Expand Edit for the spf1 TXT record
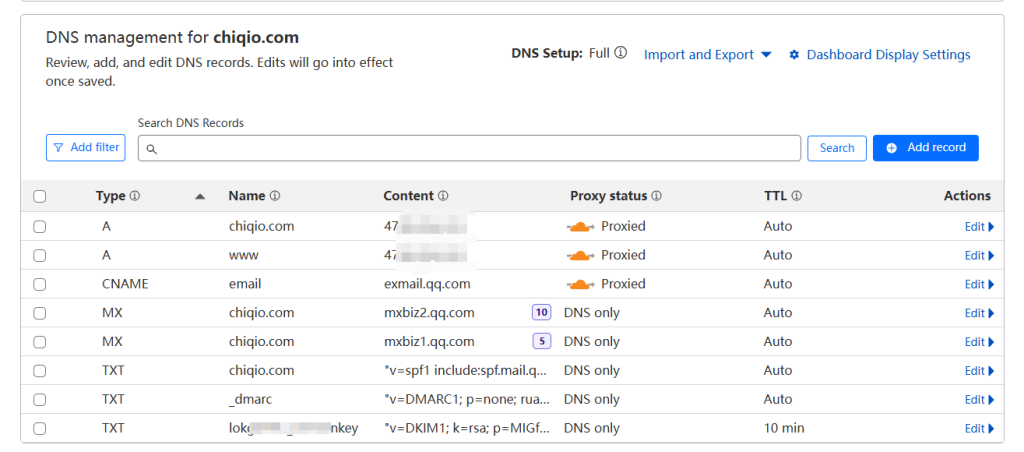The width and height of the screenshot is (1024, 452). (980, 370)
